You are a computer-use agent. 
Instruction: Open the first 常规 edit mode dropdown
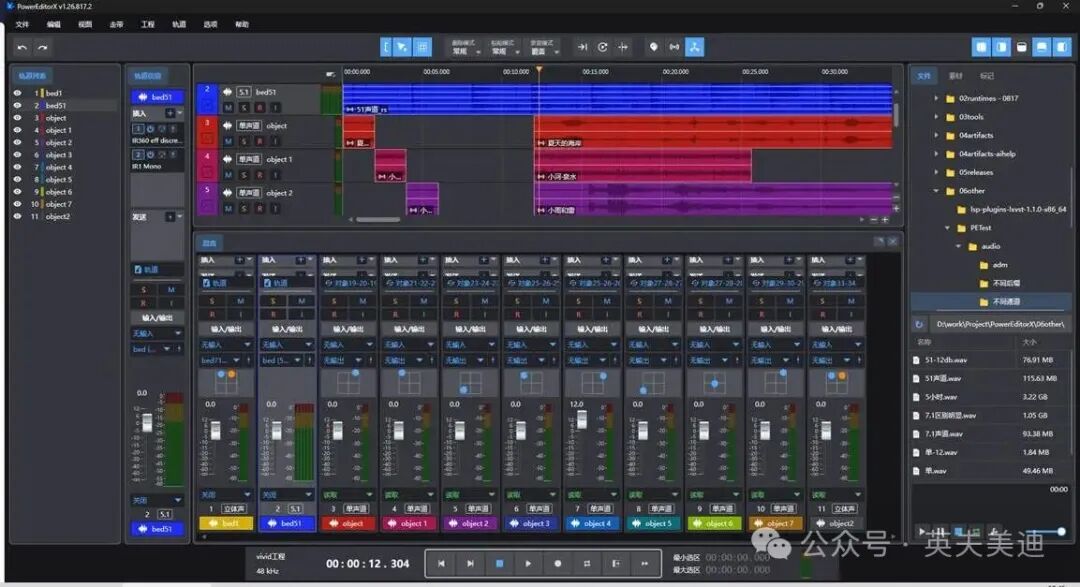tap(464, 48)
